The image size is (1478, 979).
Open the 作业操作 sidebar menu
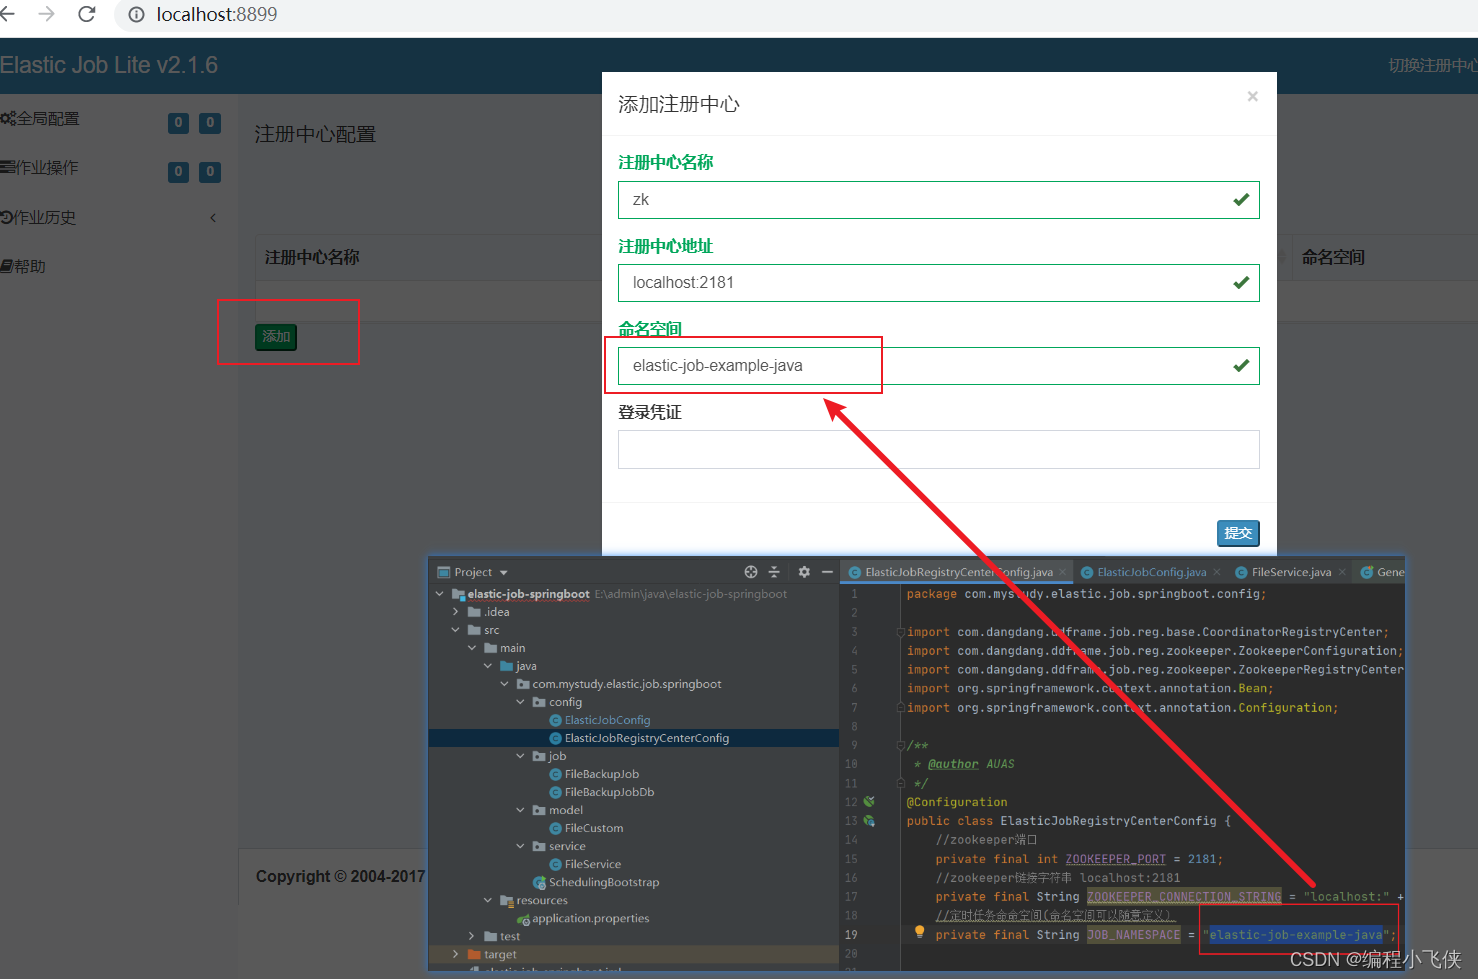[x=39, y=167]
